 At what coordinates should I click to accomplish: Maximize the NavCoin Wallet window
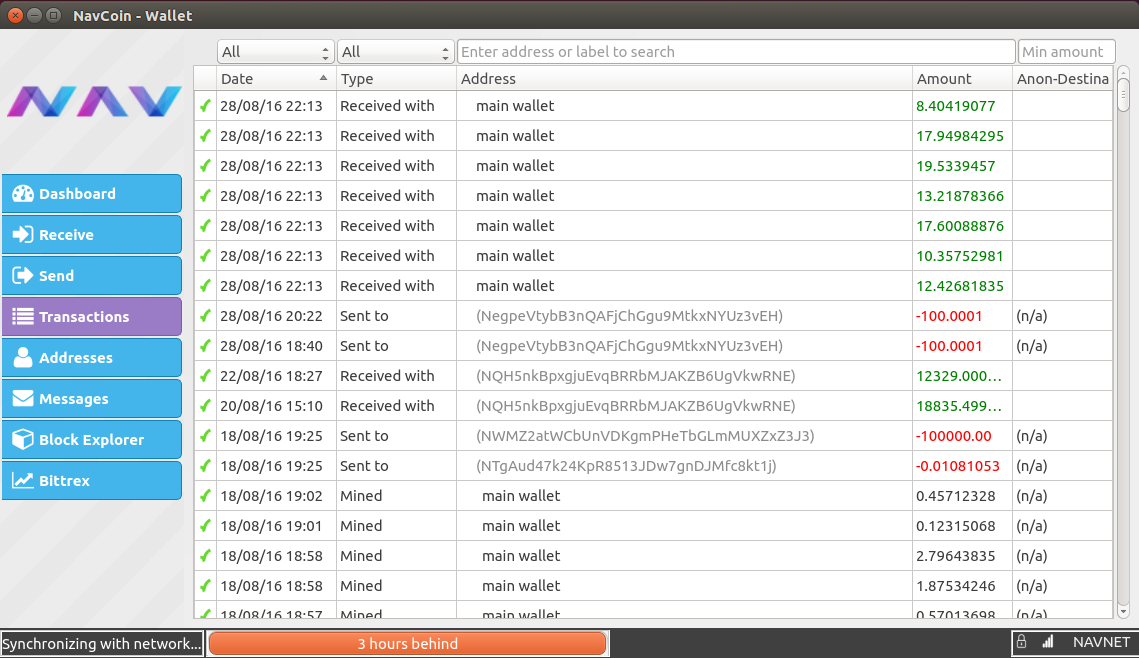pos(53,15)
